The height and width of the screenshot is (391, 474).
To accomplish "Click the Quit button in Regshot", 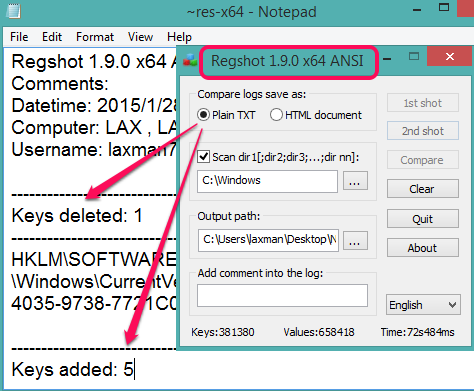I will point(423,219).
